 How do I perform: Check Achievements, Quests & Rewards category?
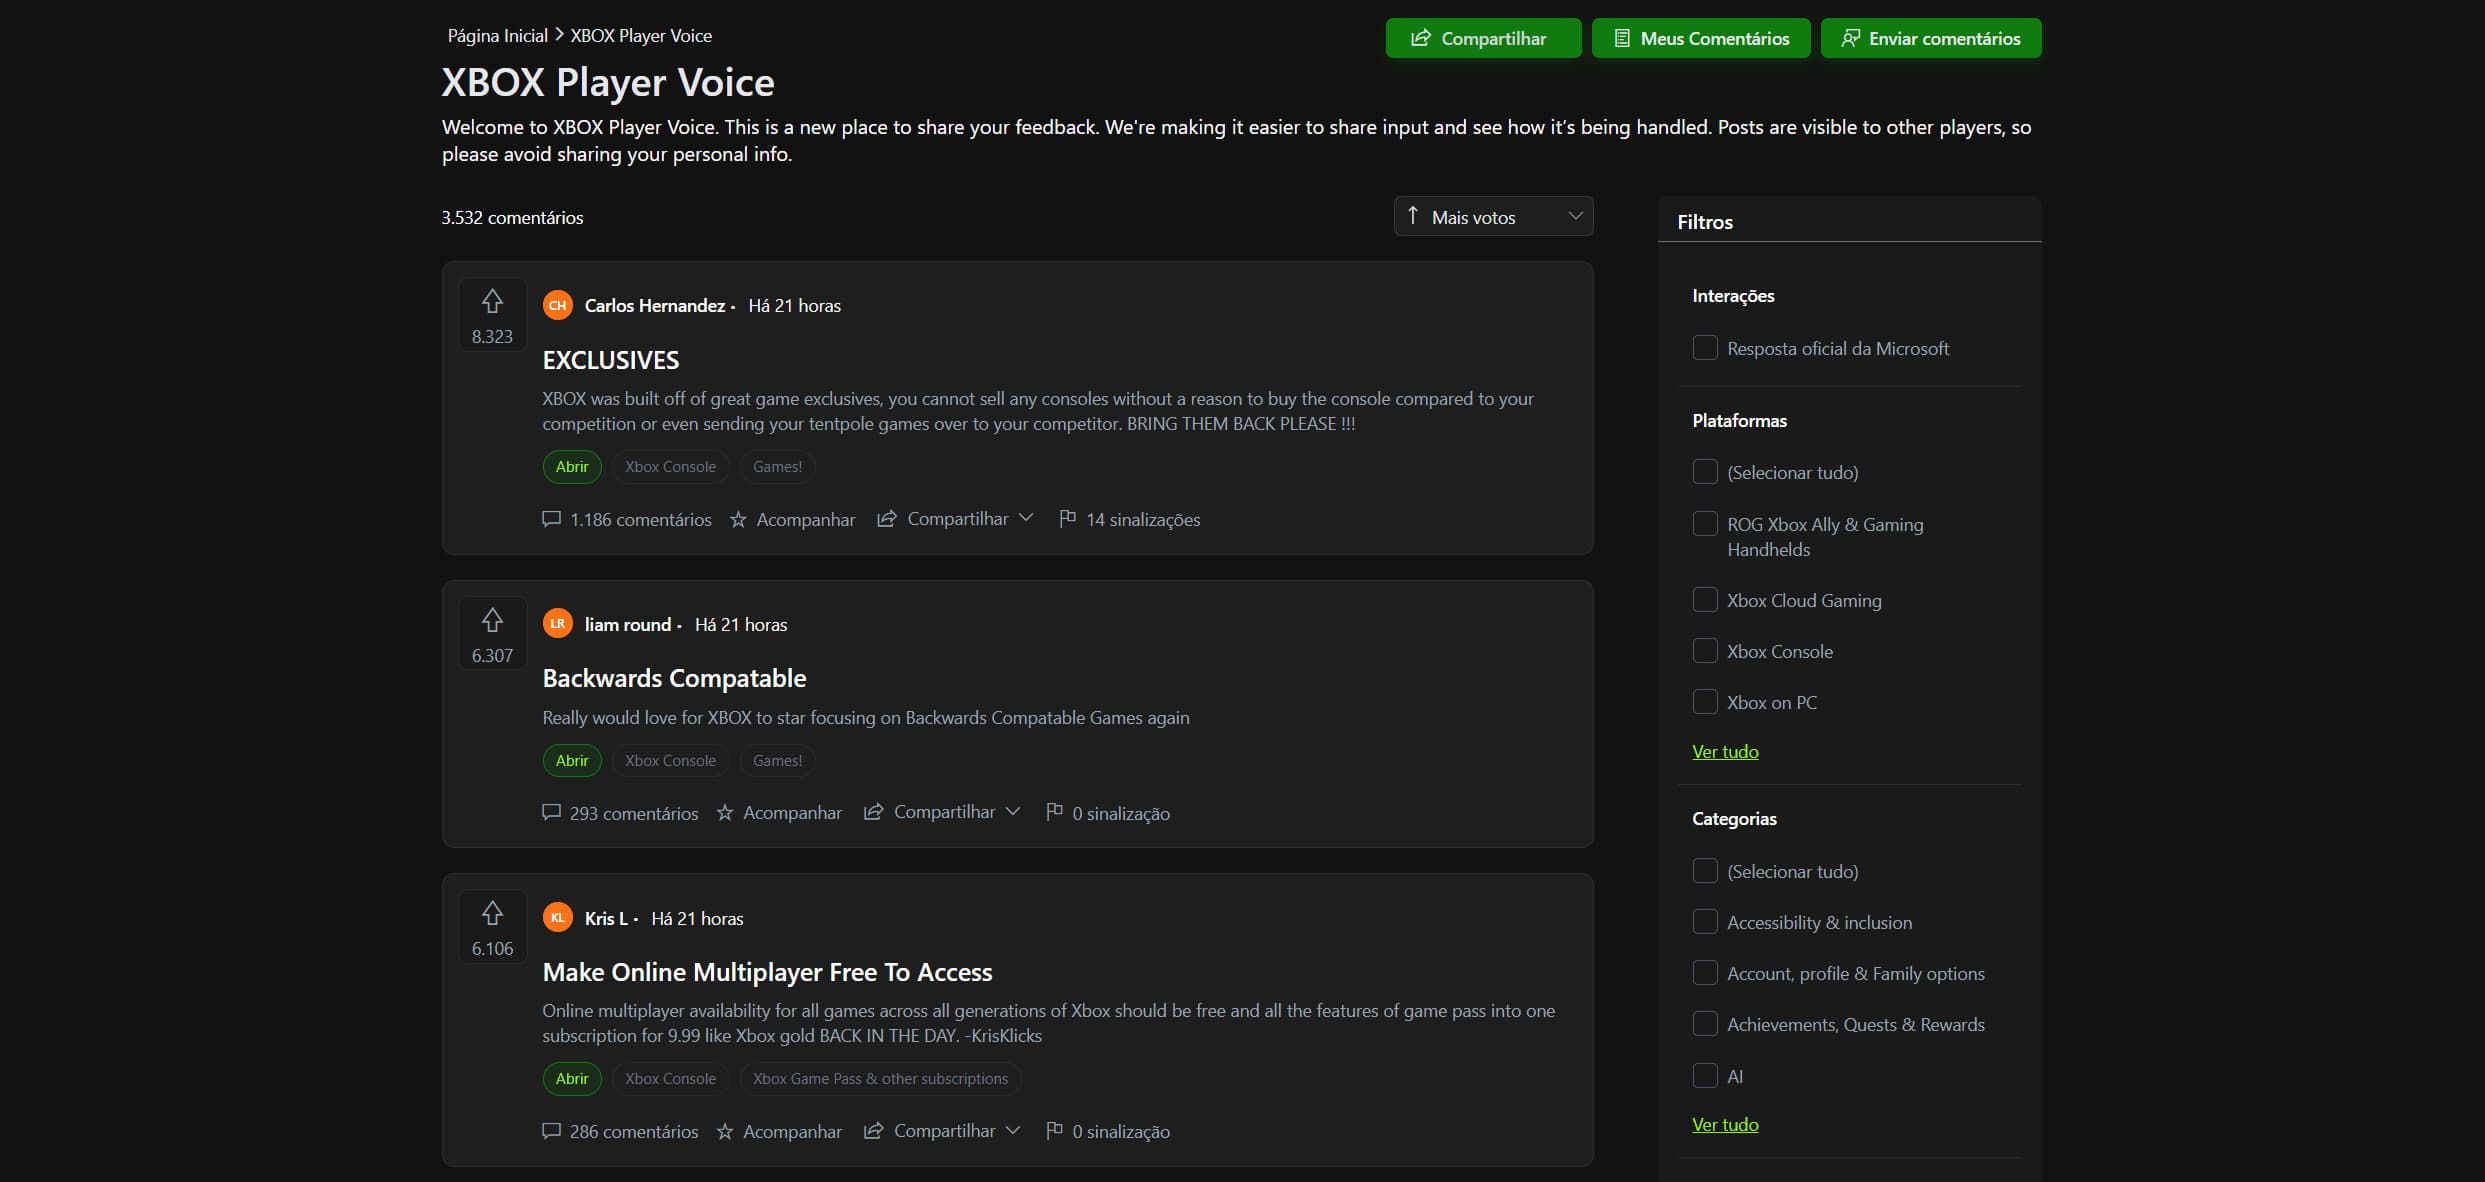tap(1705, 1023)
